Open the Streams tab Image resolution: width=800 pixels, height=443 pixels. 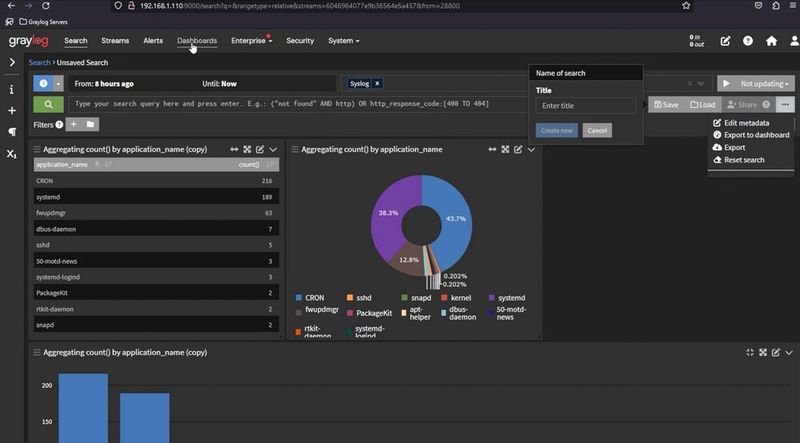(x=115, y=41)
